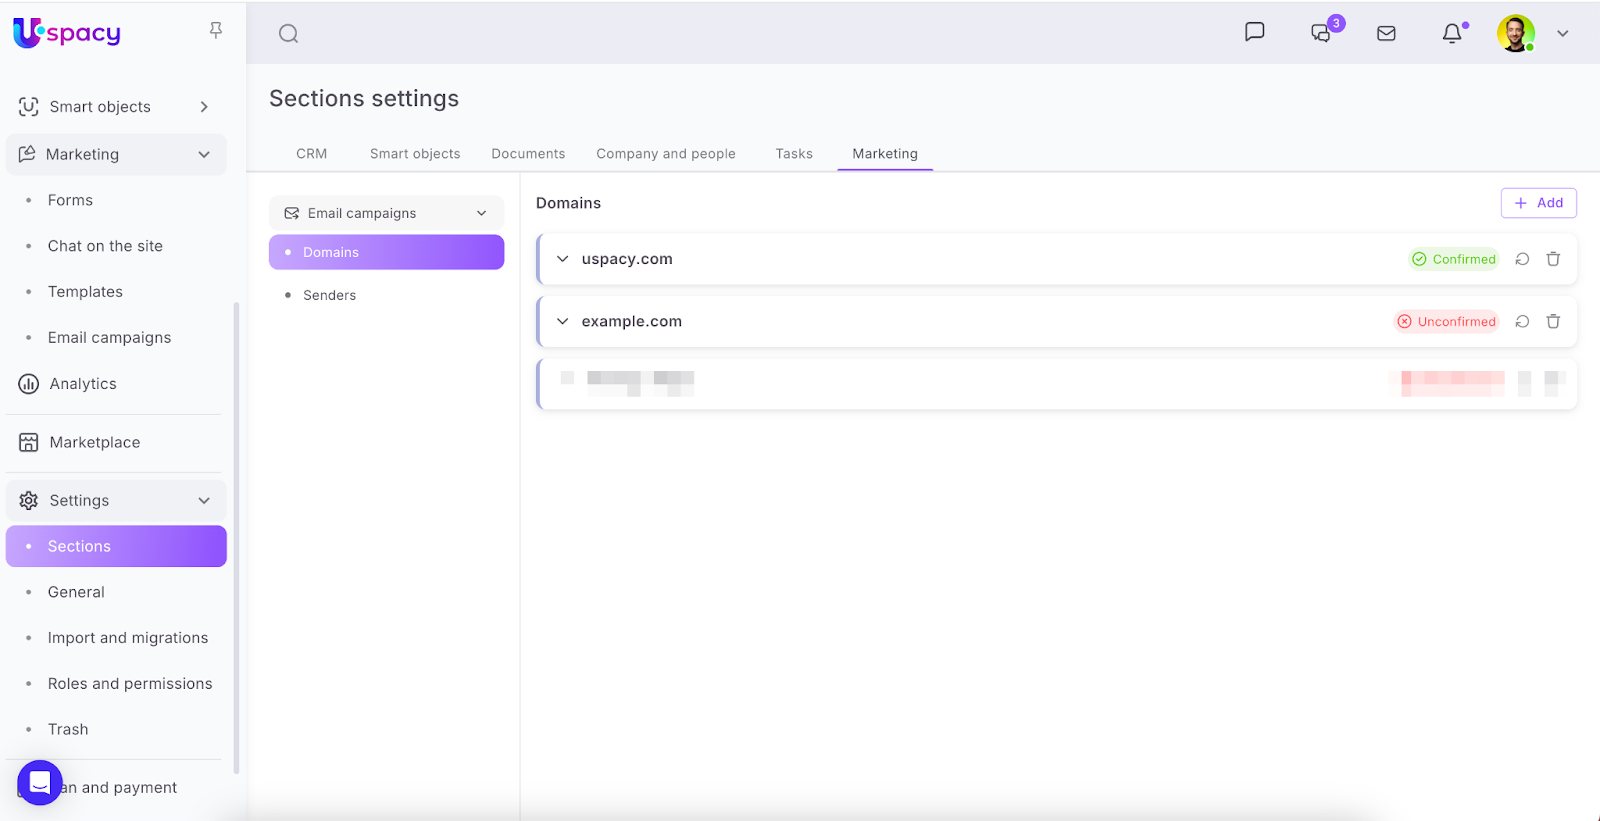The image size is (1600, 821).
Task: Switch to the CRM tab
Action: coord(311,154)
